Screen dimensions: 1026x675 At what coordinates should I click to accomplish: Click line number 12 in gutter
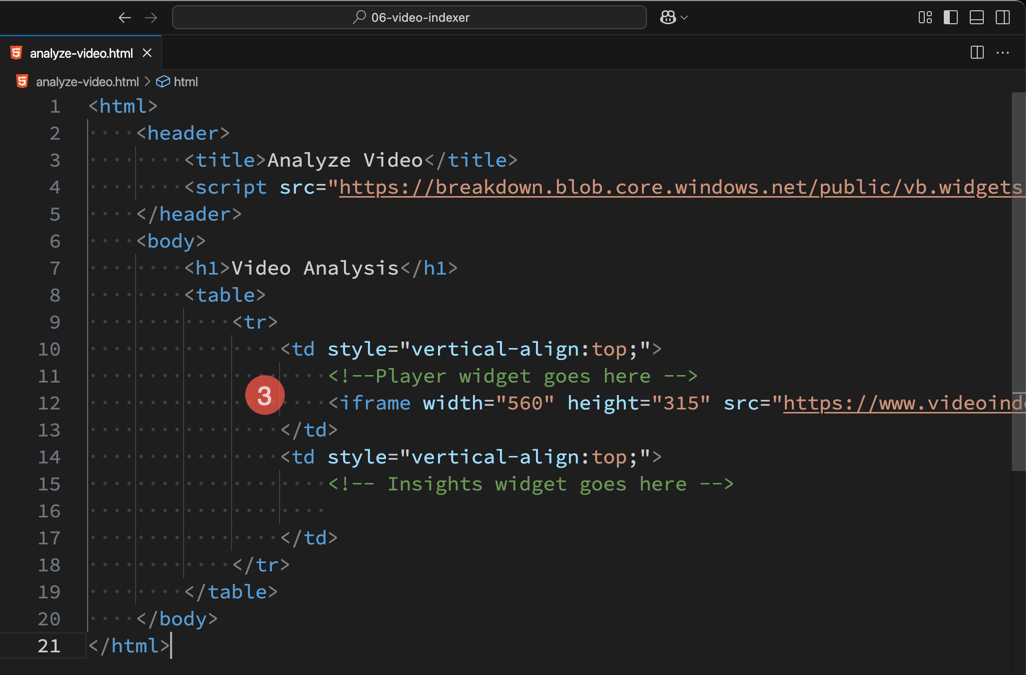(x=49, y=403)
